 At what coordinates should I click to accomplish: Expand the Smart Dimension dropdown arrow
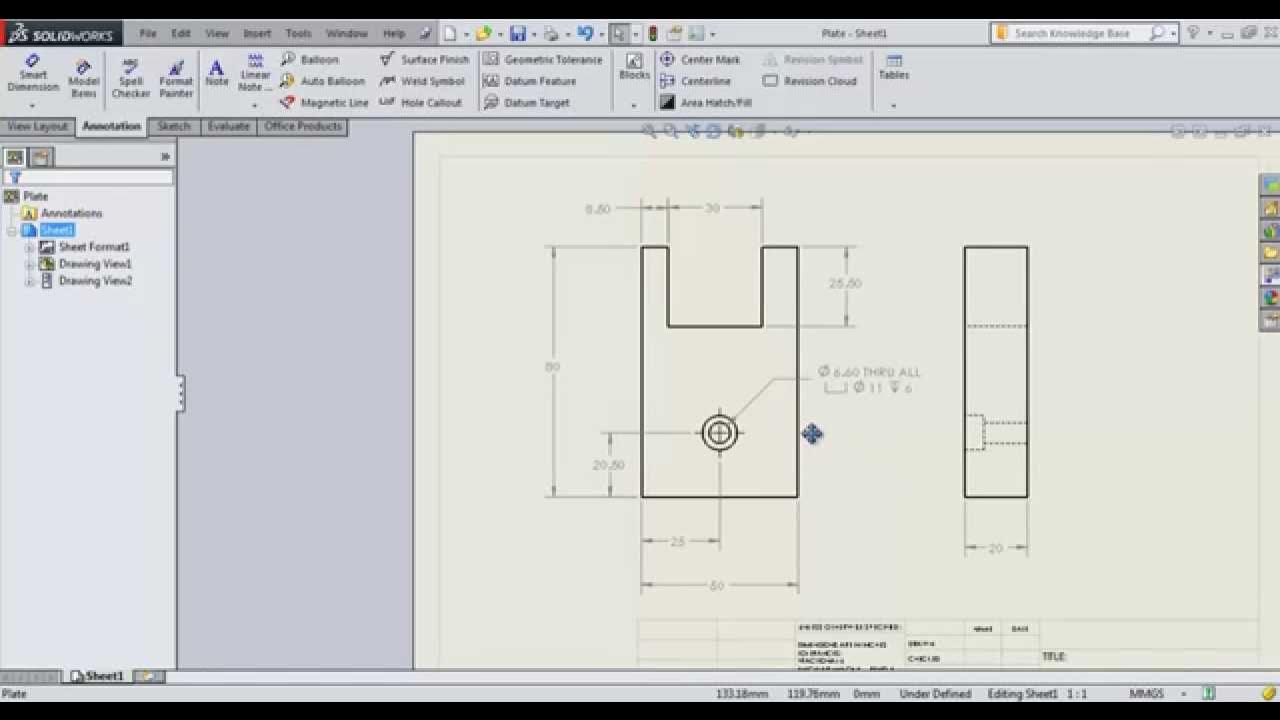coord(32,105)
